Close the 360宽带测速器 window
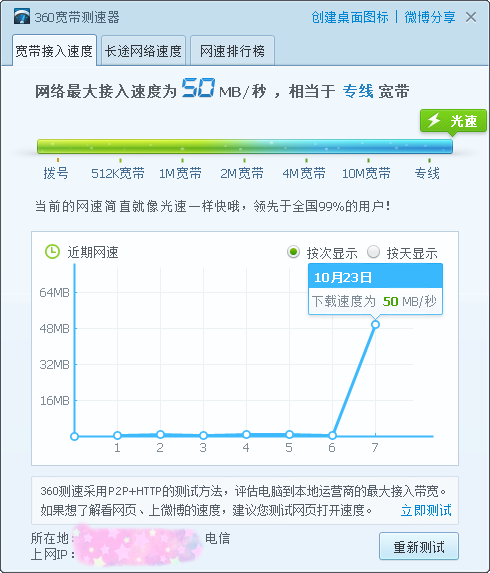Image resolution: width=490 pixels, height=573 pixels. pos(471,17)
